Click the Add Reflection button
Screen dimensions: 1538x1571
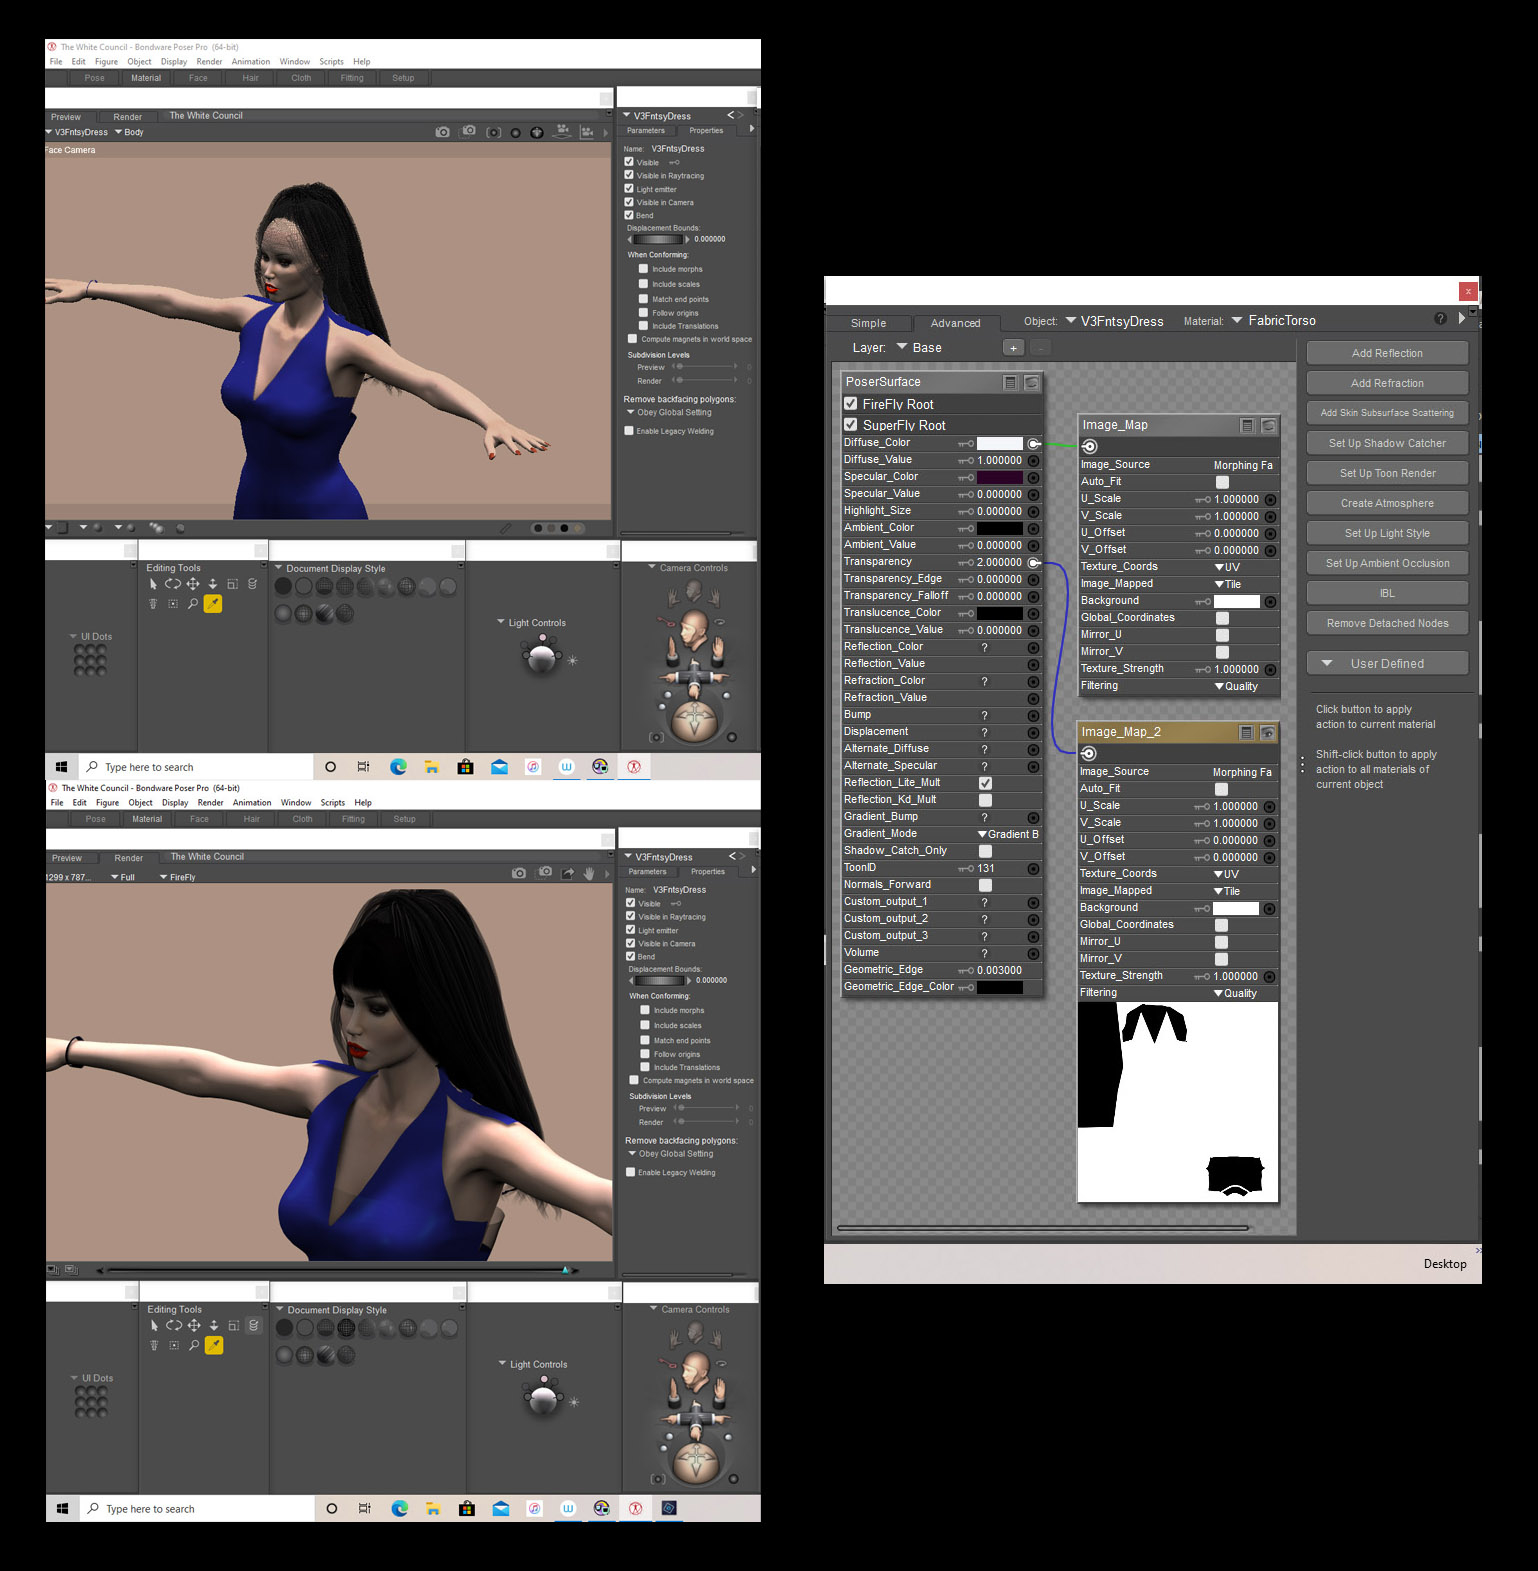tap(1386, 353)
